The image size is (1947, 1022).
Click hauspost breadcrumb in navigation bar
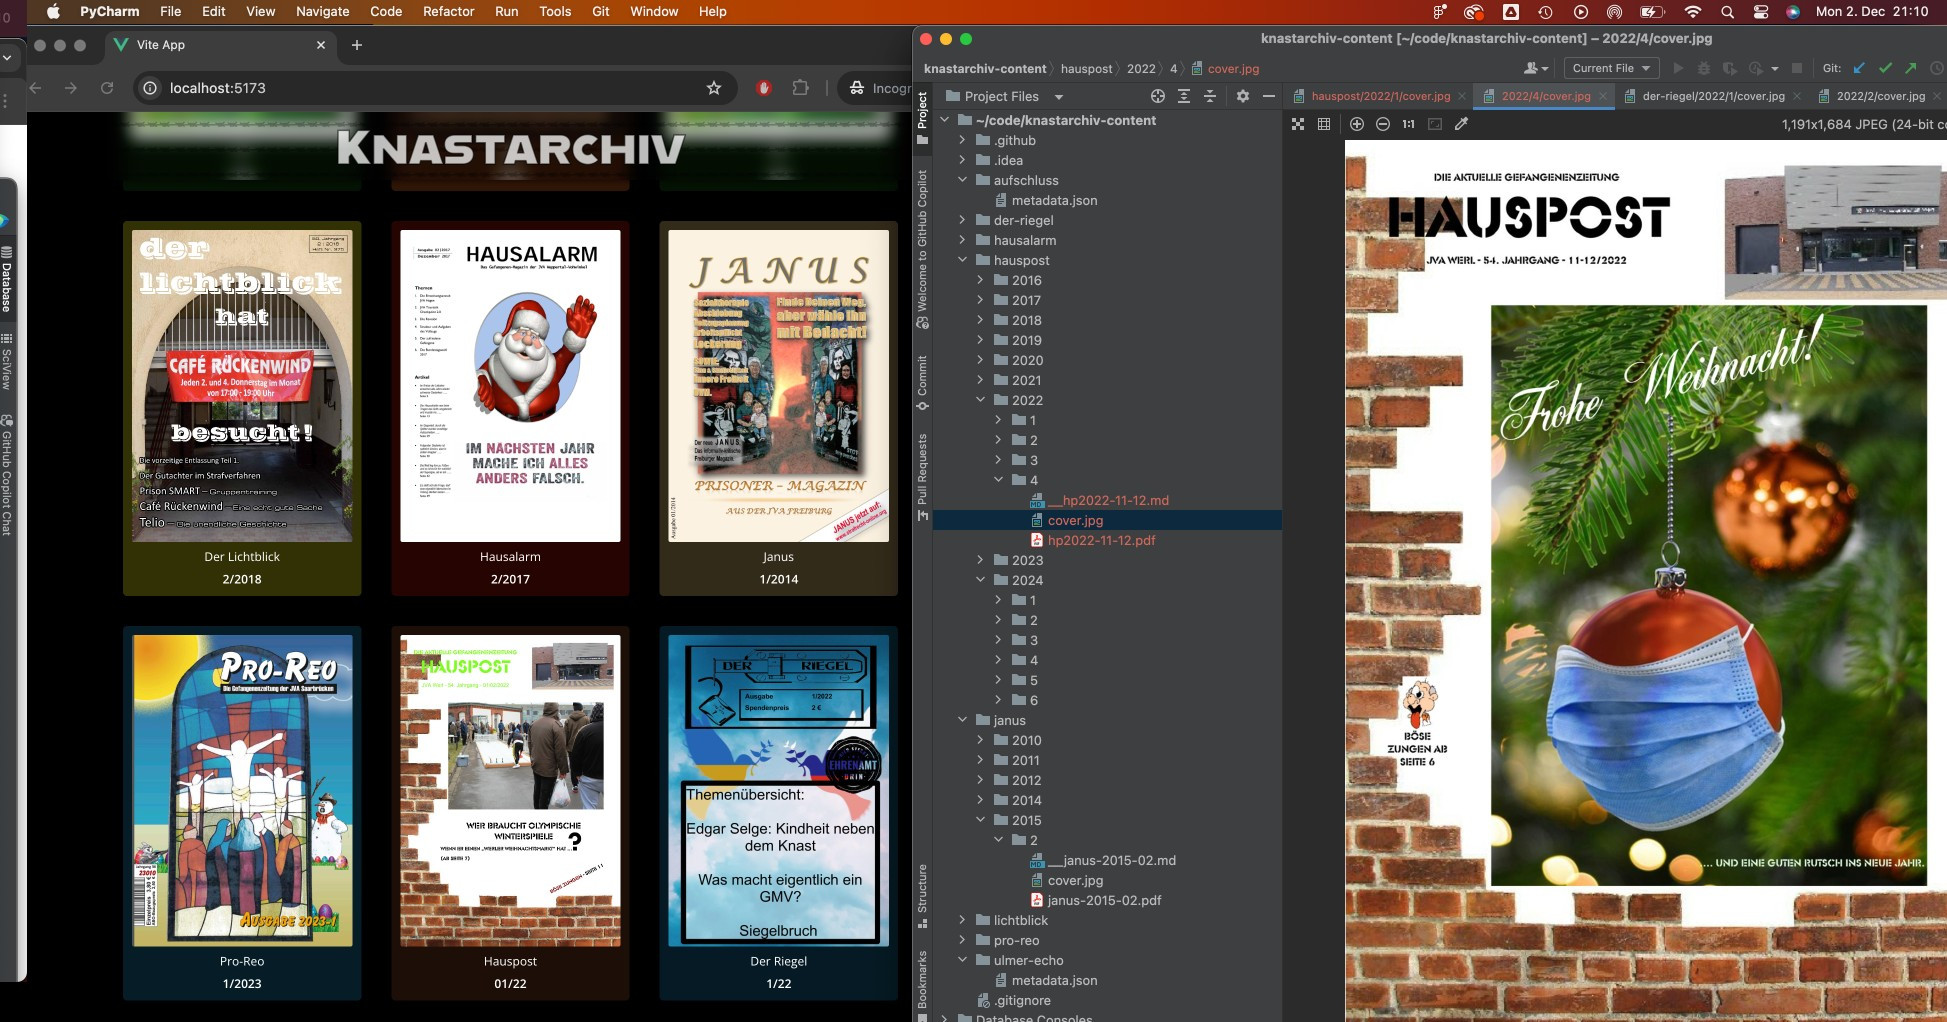(1086, 68)
